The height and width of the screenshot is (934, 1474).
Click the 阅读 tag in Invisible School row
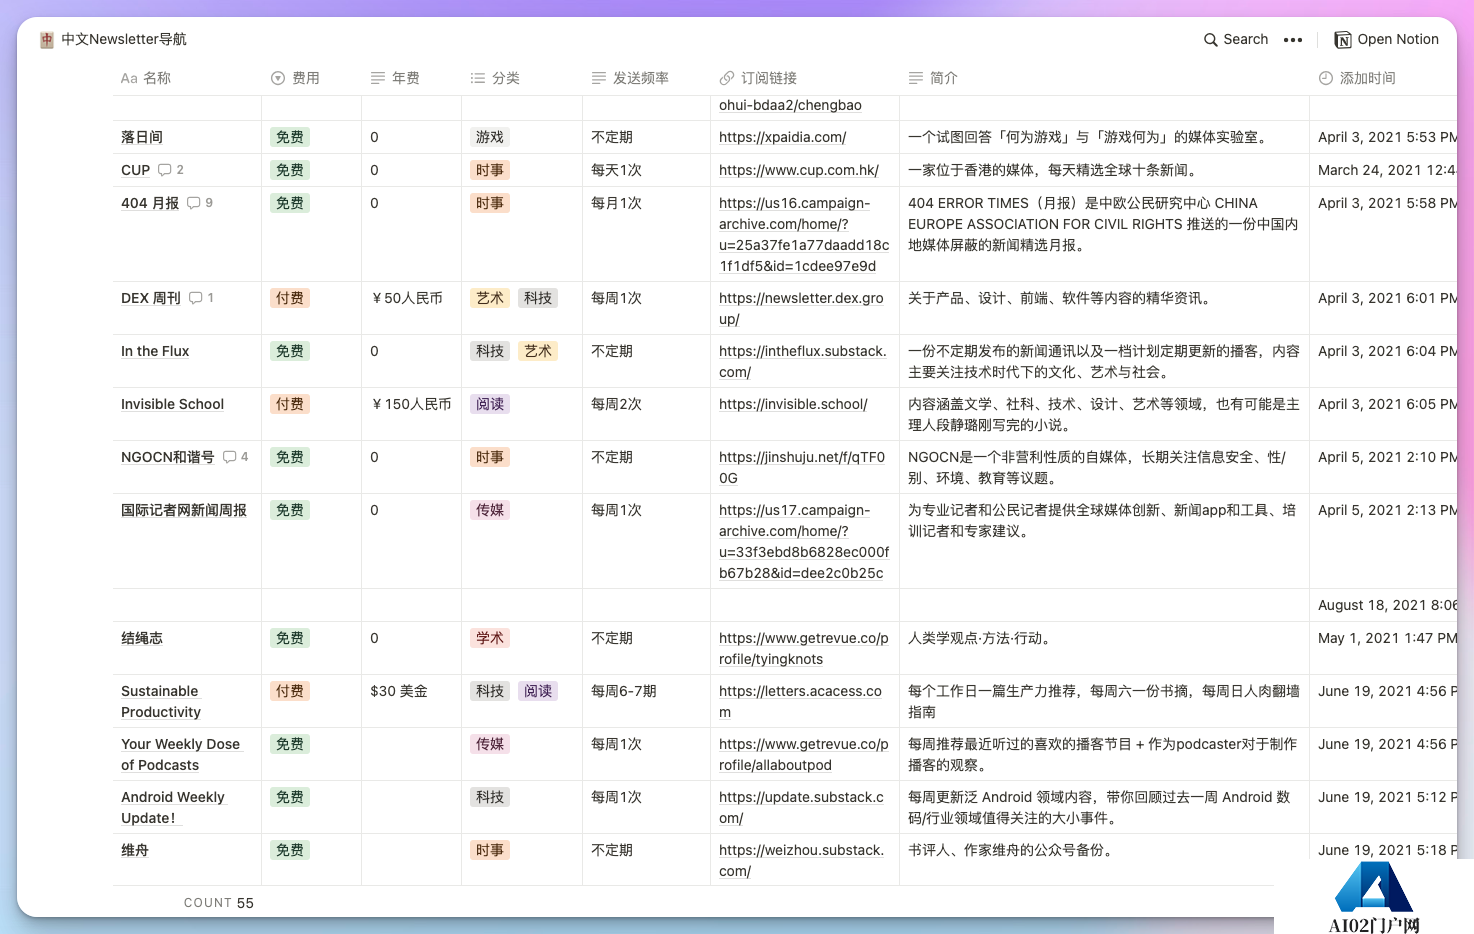(x=490, y=405)
